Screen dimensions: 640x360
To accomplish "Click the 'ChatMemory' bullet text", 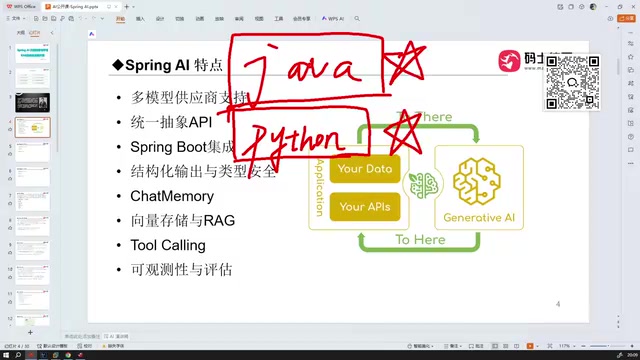I will pyautogui.click(x=172, y=196).
